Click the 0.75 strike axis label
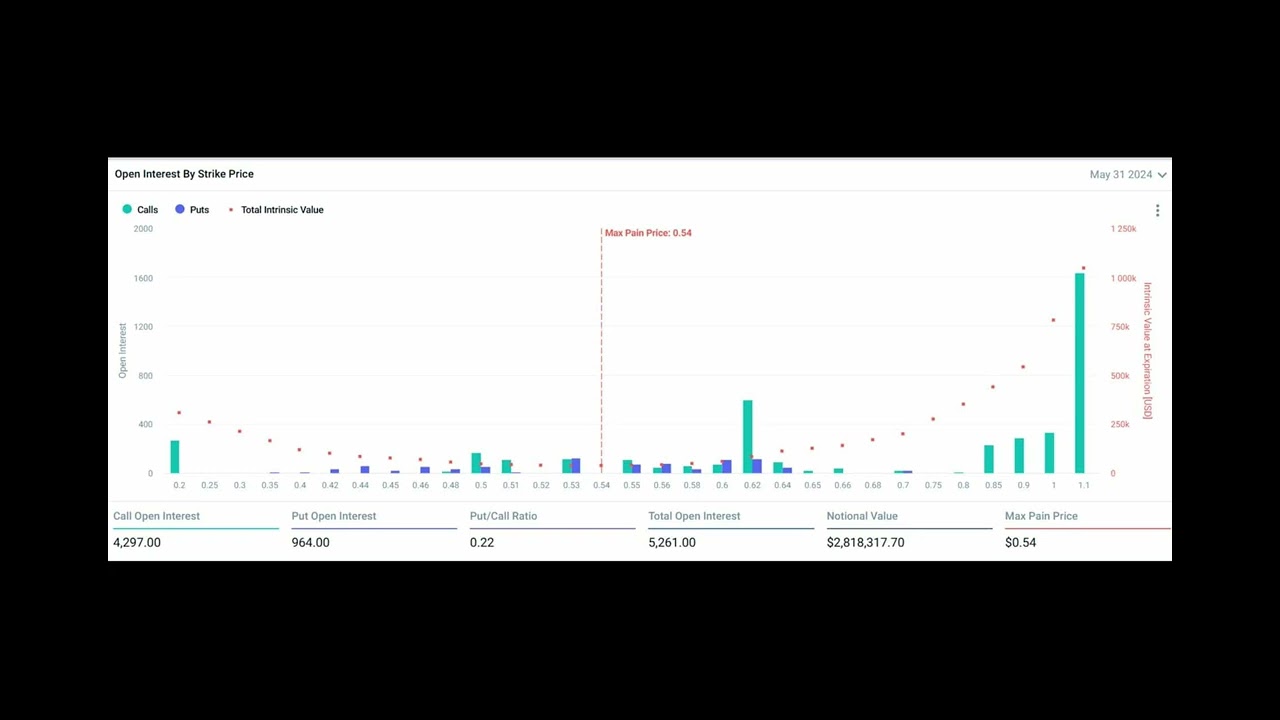 coord(933,485)
